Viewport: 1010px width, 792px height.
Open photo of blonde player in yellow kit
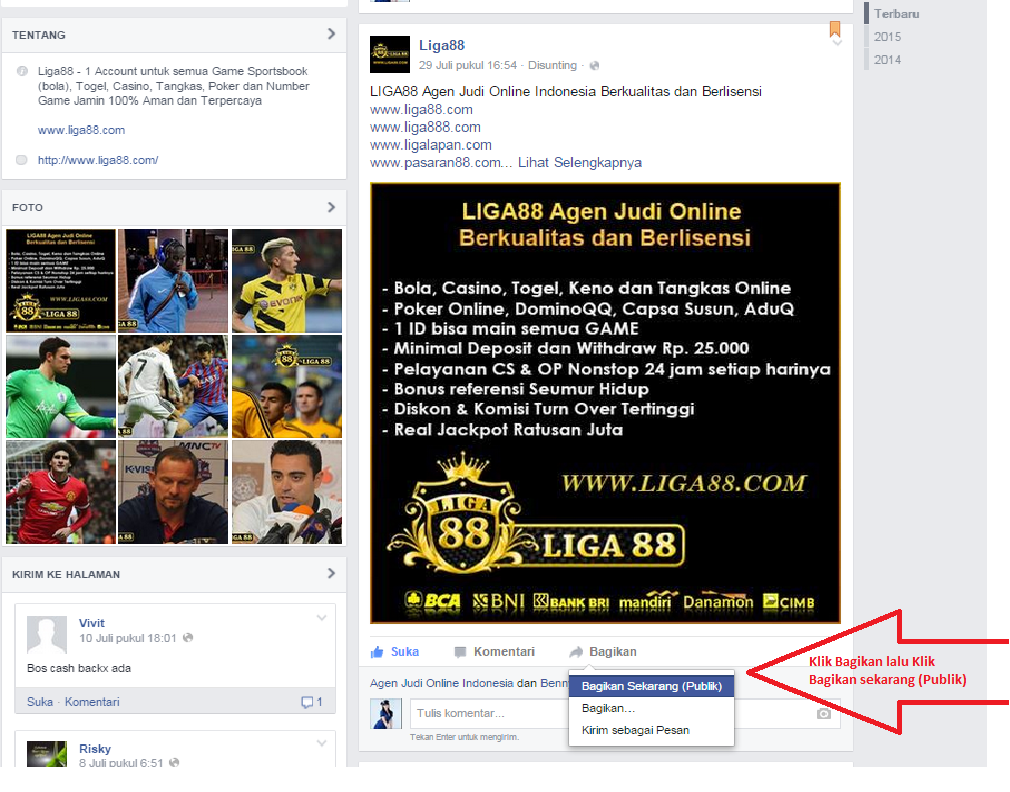pos(287,281)
